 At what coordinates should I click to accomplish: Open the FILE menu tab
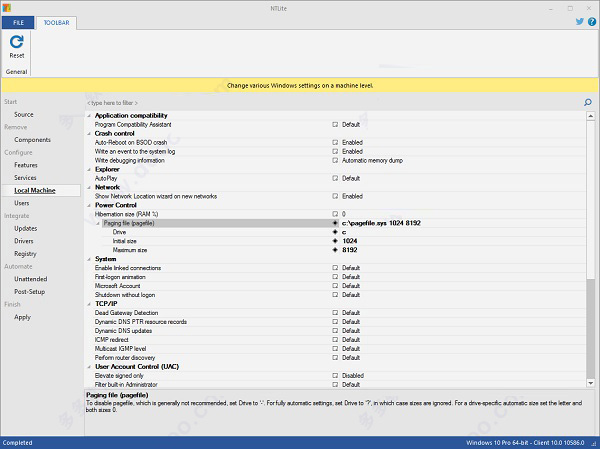point(18,23)
